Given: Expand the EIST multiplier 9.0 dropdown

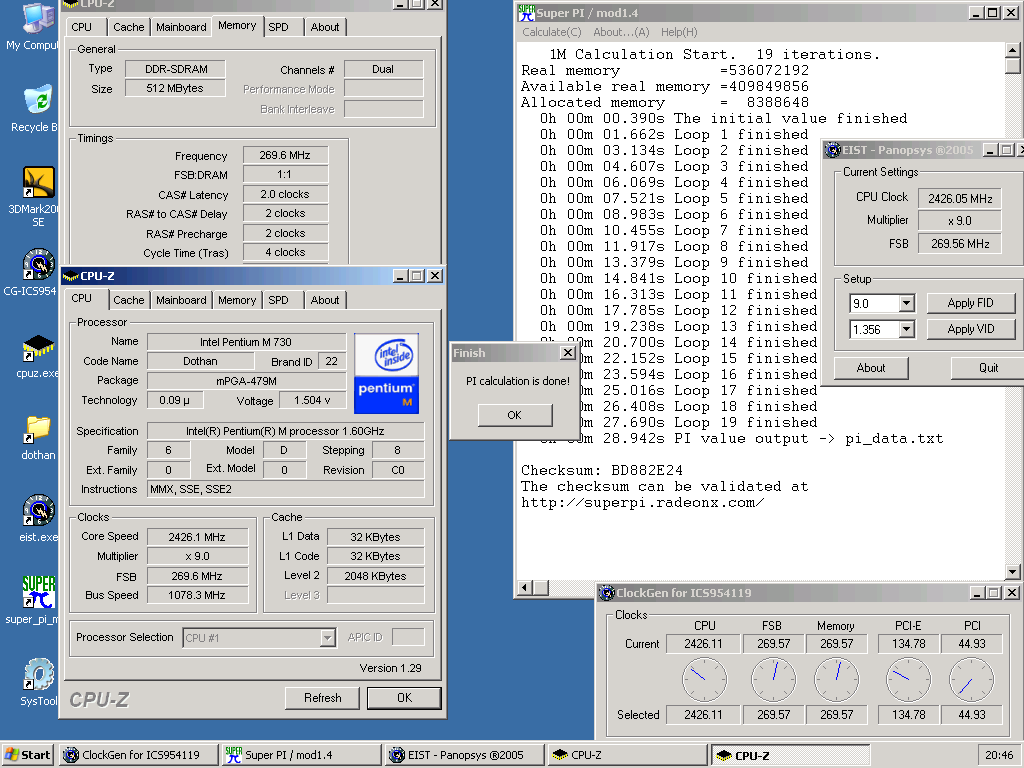Looking at the screenshot, I should coord(906,304).
